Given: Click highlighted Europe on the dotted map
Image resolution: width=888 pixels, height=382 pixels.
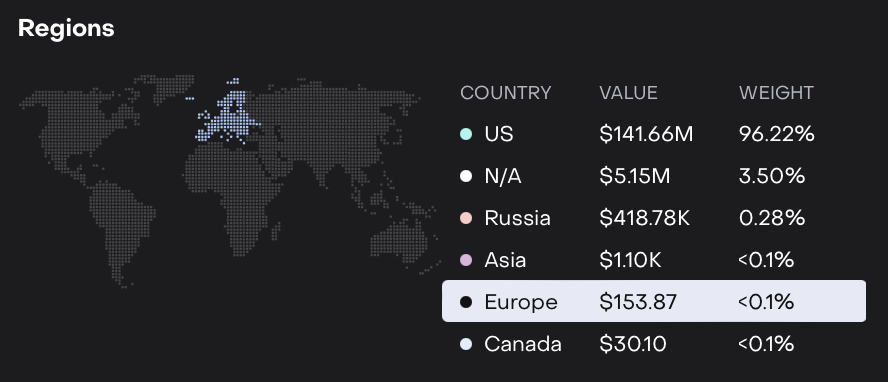Looking at the screenshot, I should tap(227, 116).
